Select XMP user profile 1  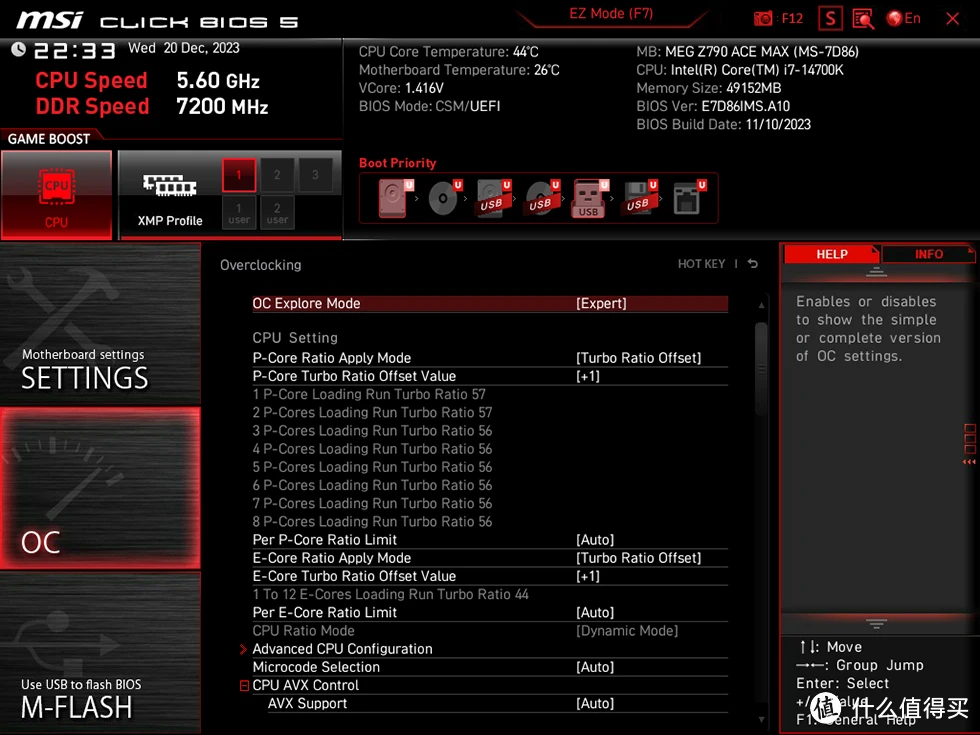[239, 212]
